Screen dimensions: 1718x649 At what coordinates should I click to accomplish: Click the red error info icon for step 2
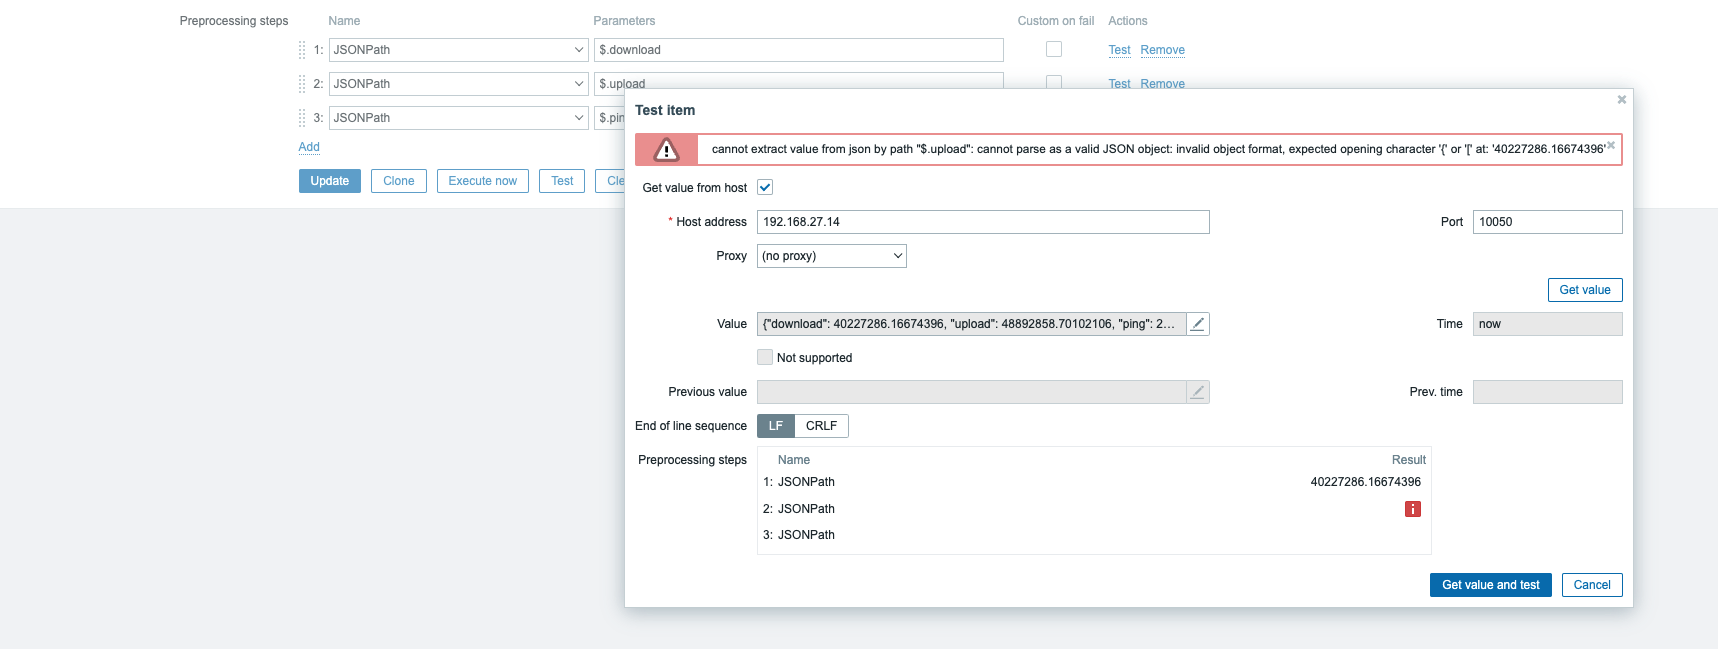click(1412, 509)
